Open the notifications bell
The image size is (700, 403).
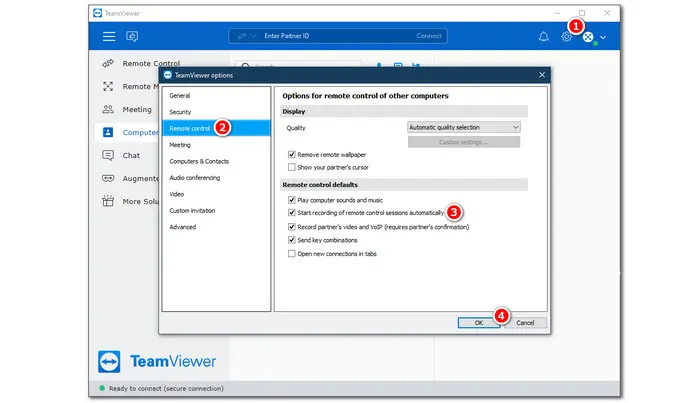(543, 37)
